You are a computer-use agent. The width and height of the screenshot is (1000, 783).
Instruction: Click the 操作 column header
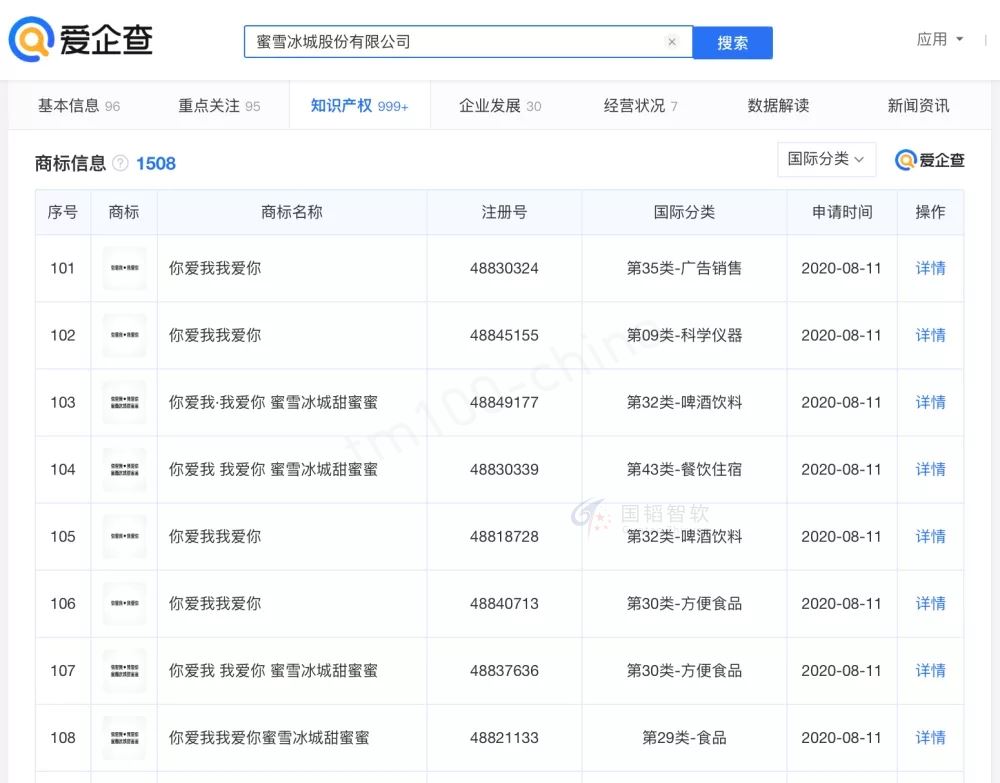click(x=930, y=212)
